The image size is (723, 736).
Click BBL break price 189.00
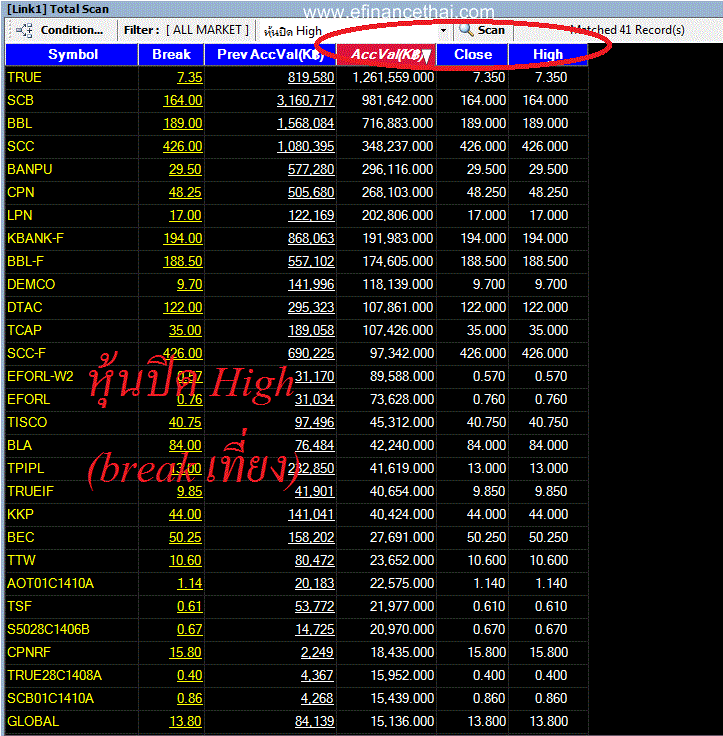(183, 123)
